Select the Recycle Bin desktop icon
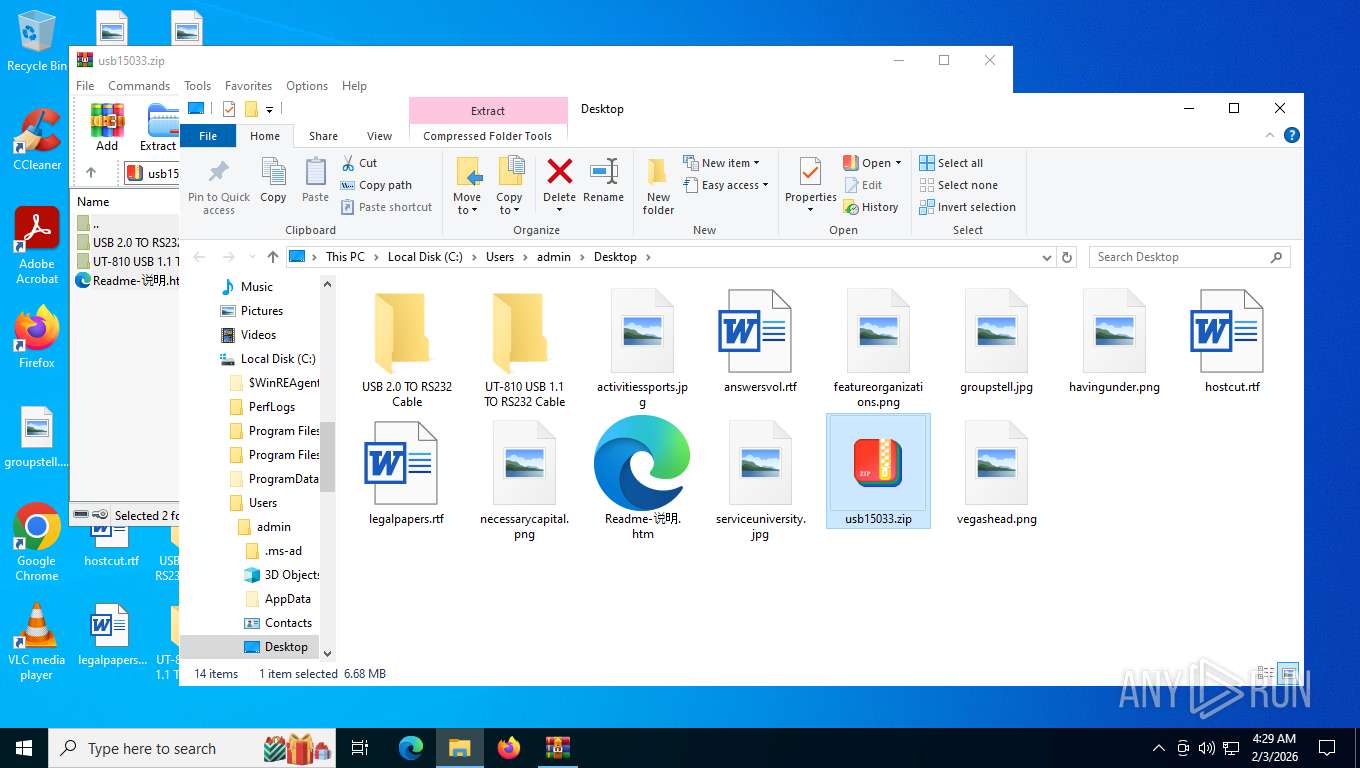This screenshot has width=1360, height=768. (x=37, y=41)
